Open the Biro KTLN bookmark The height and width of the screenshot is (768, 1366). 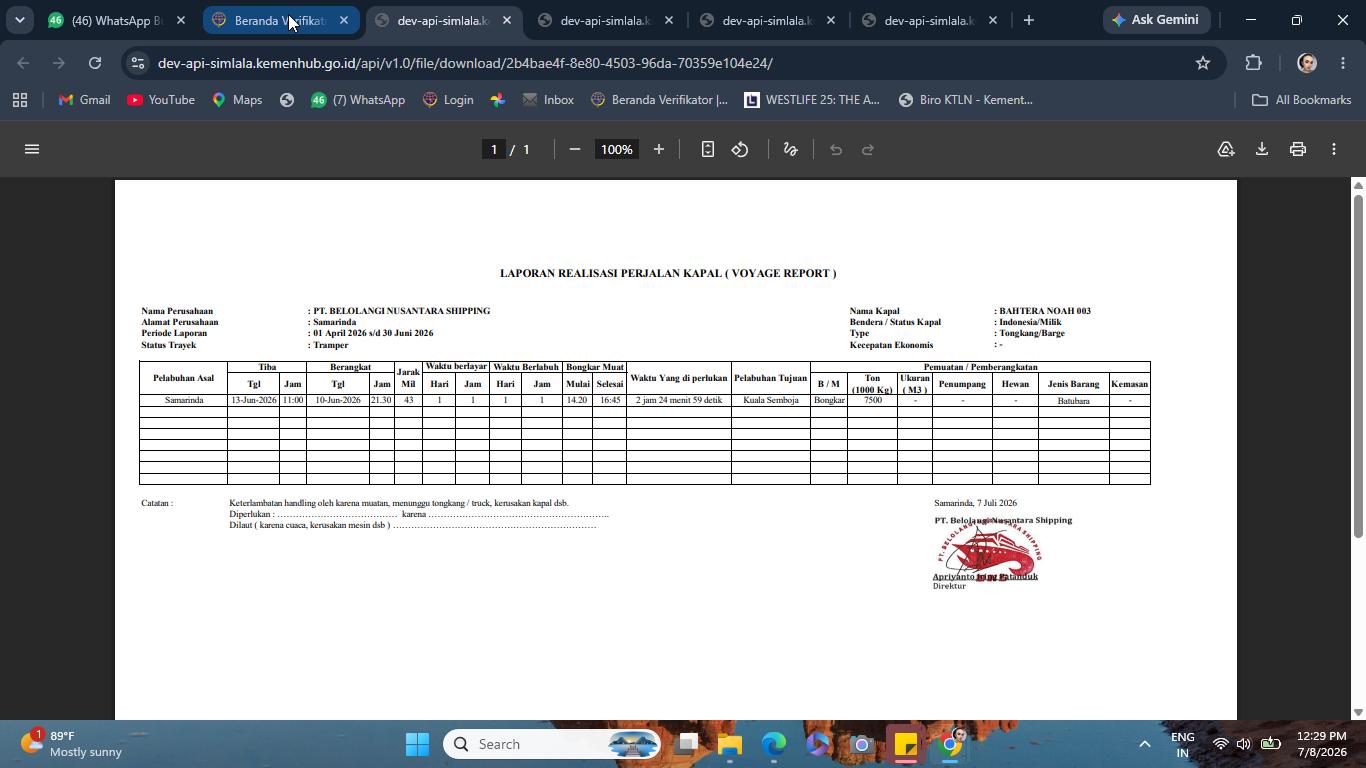click(x=966, y=100)
